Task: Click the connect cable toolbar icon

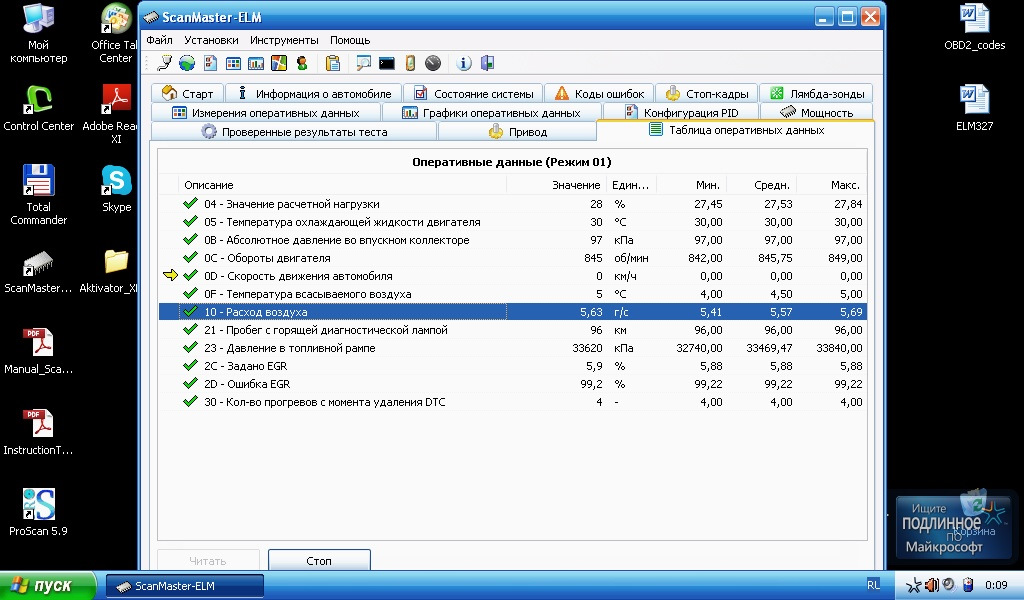Action: coord(165,63)
